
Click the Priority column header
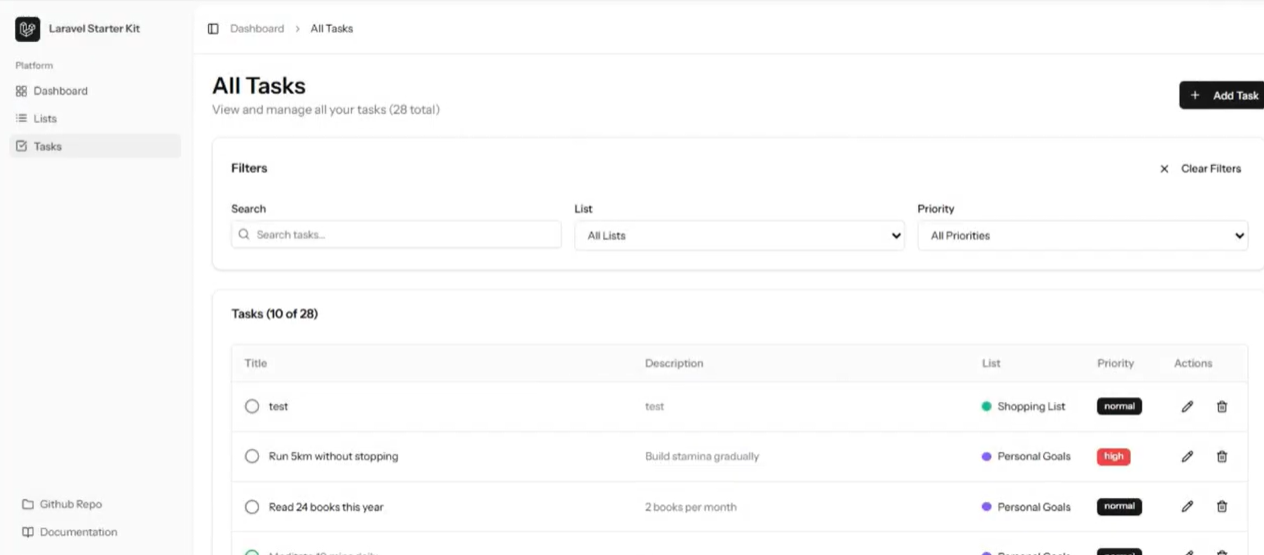point(1116,363)
